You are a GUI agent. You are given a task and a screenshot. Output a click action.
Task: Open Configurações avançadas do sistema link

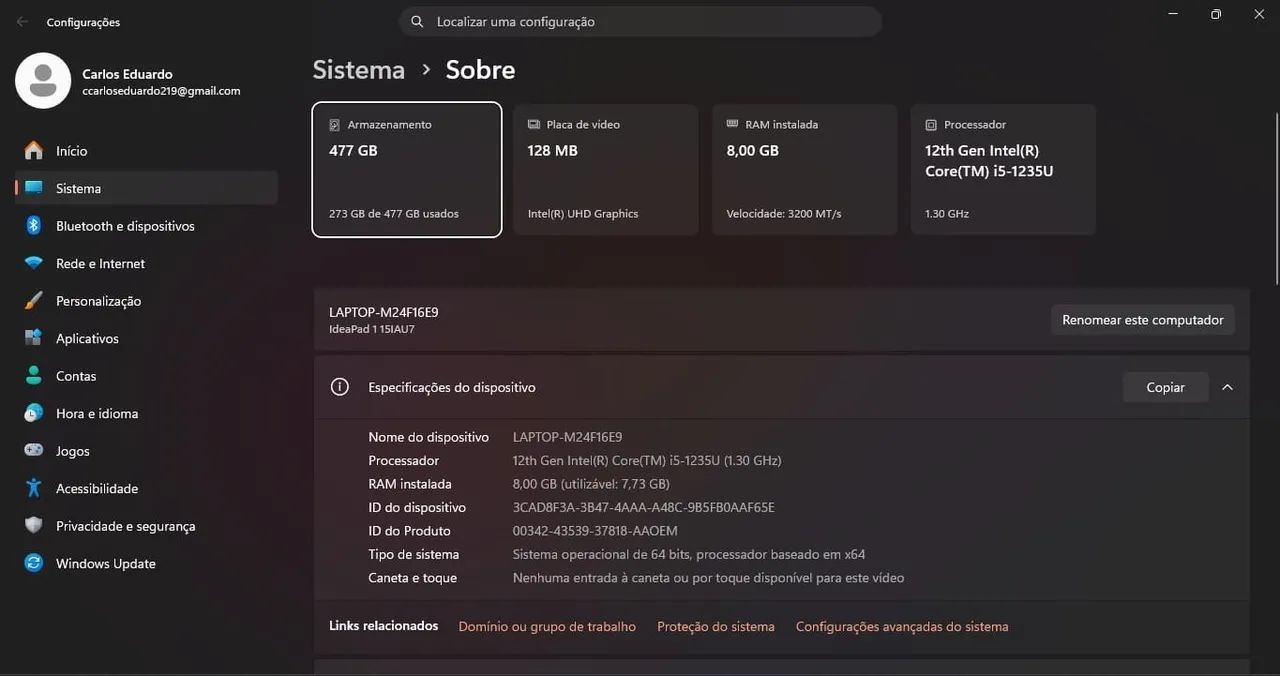tap(902, 627)
